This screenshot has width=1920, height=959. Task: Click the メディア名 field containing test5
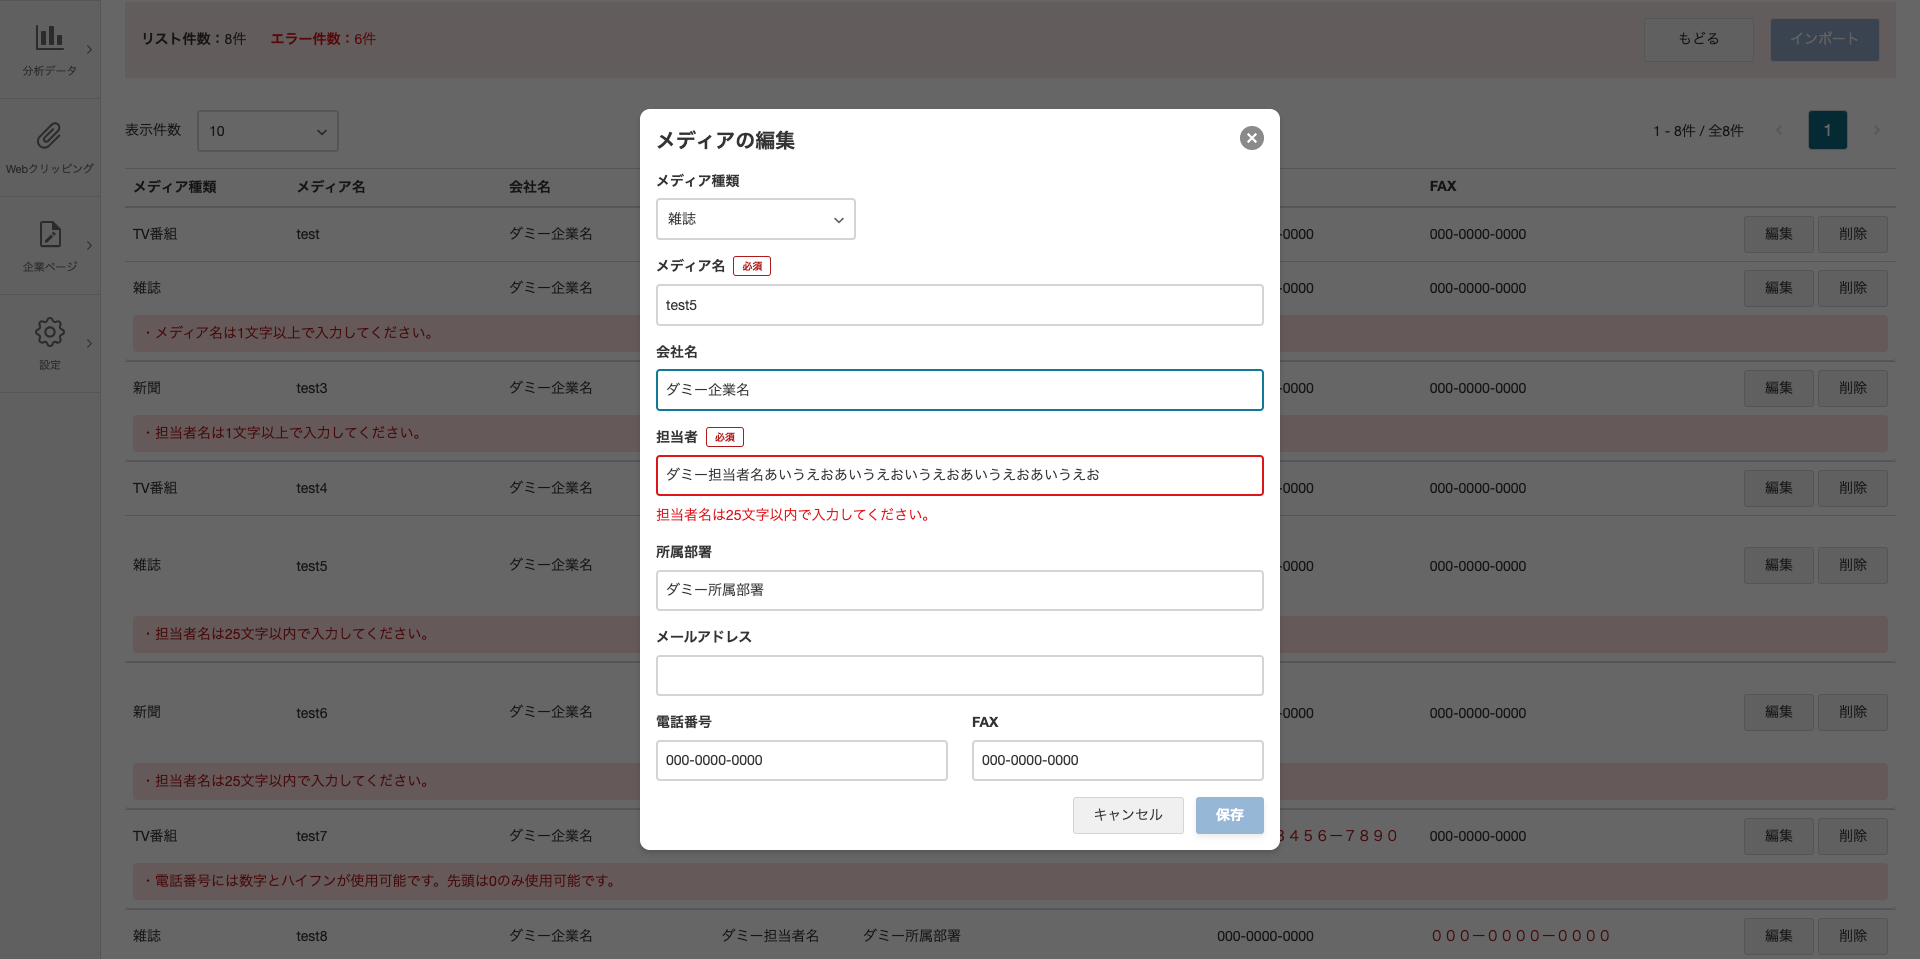click(959, 305)
